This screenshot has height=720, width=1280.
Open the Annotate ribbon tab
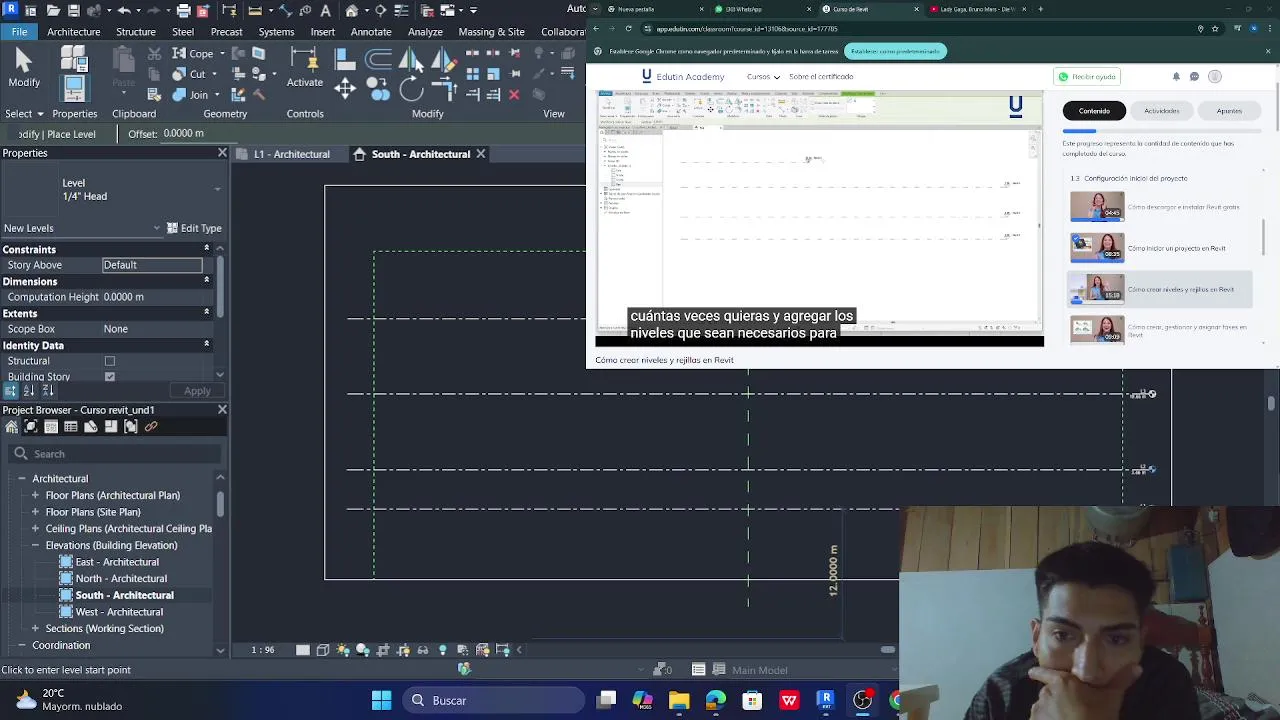point(371,32)
